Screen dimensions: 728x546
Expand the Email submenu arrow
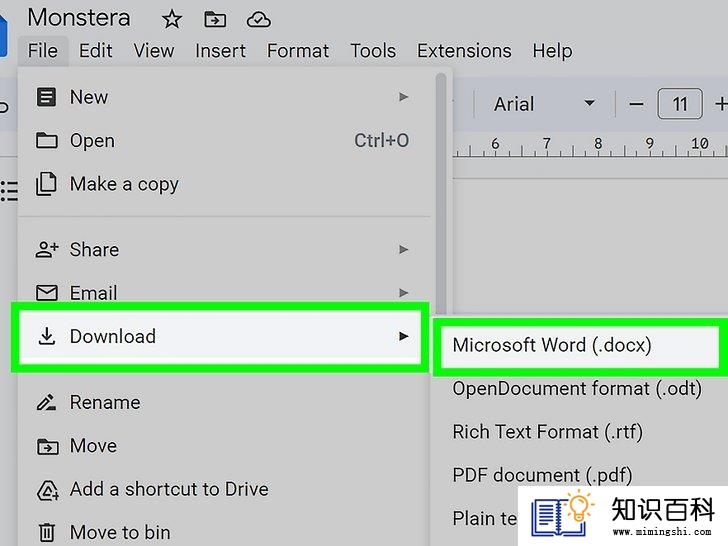click(x=403, y=292)
